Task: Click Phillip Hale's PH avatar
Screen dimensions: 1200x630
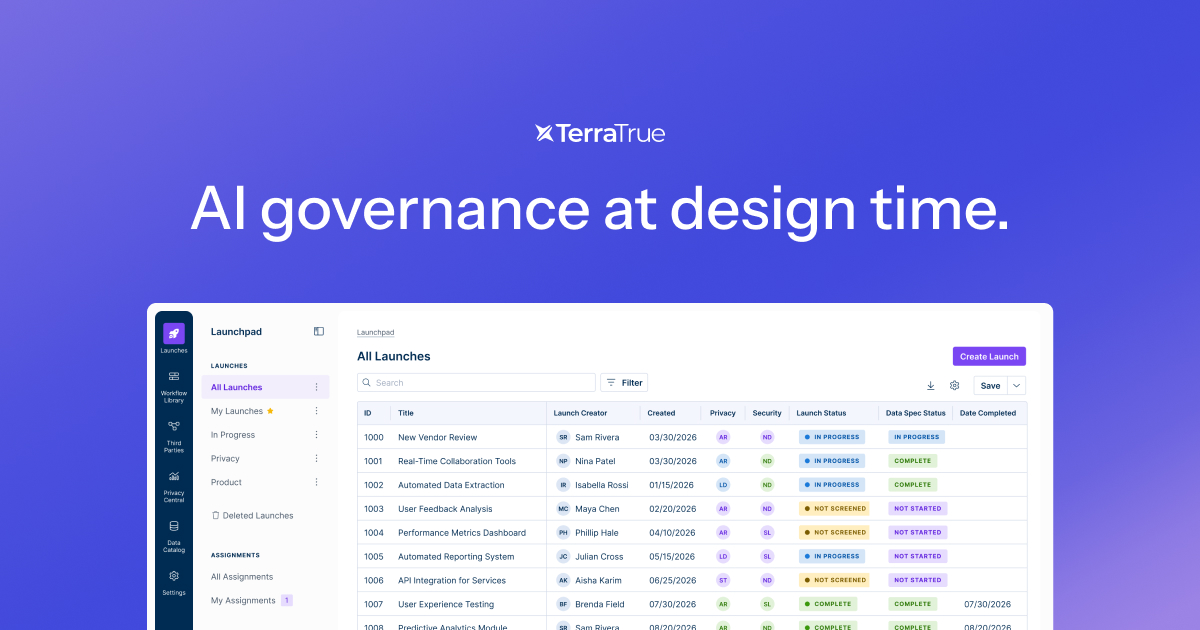Action: click(x=563, y=533)
